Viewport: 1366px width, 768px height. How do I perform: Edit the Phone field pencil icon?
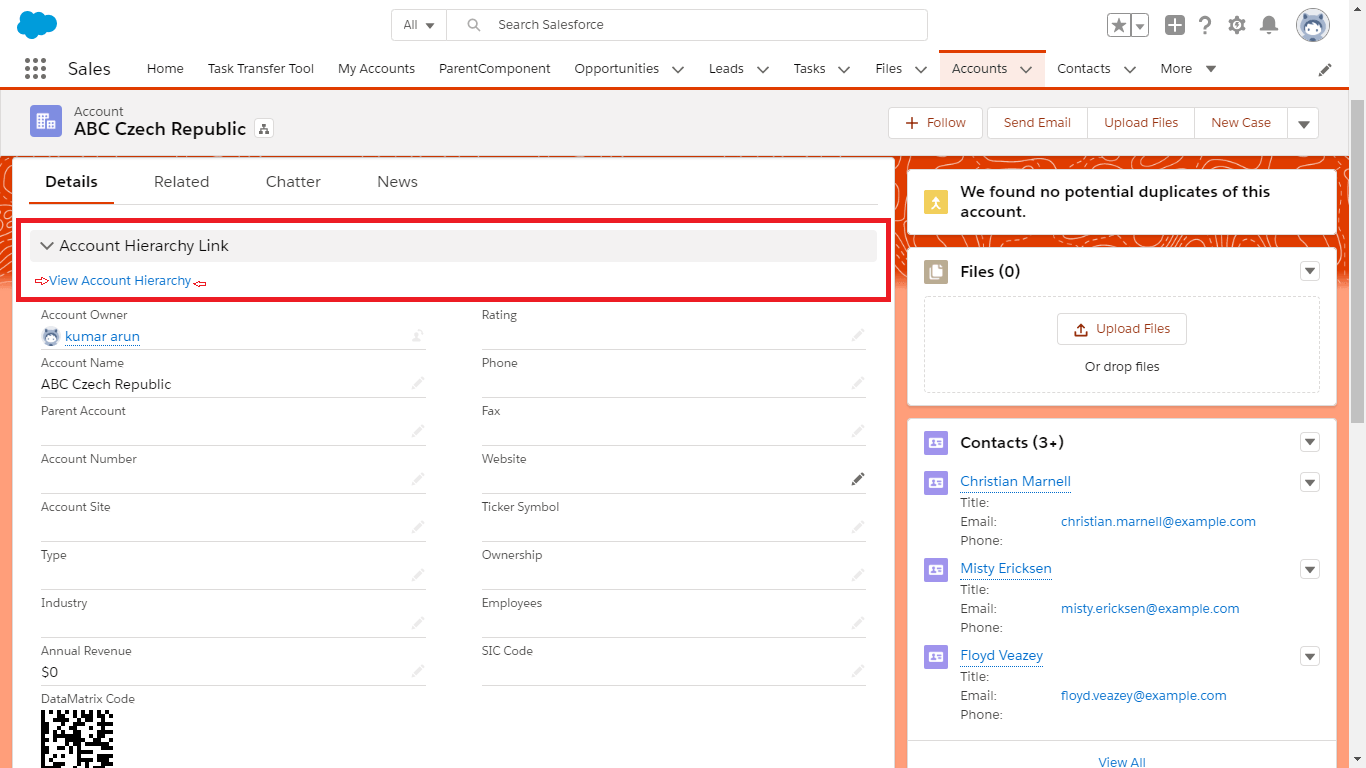(858, 383)
